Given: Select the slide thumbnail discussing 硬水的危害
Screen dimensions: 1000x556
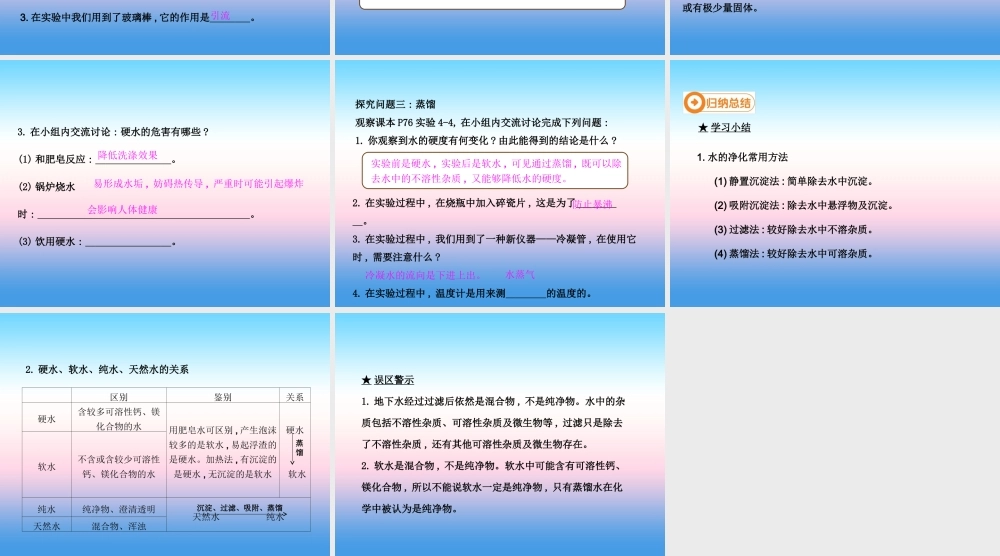Looking at the screenshot, I should coord(165,184).
